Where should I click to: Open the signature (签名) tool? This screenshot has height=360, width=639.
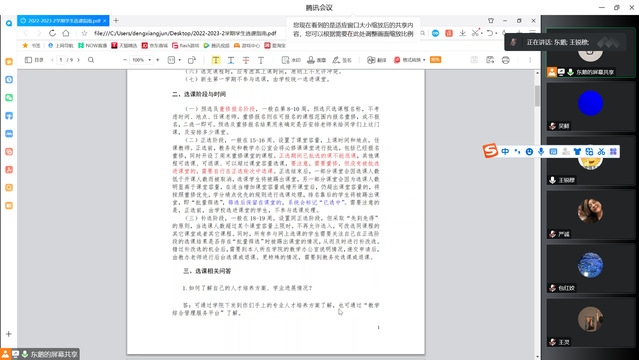pos(342,60)
